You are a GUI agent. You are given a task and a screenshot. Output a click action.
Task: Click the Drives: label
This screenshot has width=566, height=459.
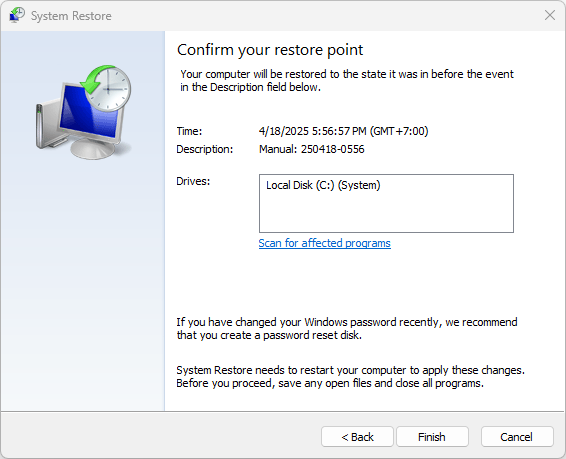[x=193, y=181]
